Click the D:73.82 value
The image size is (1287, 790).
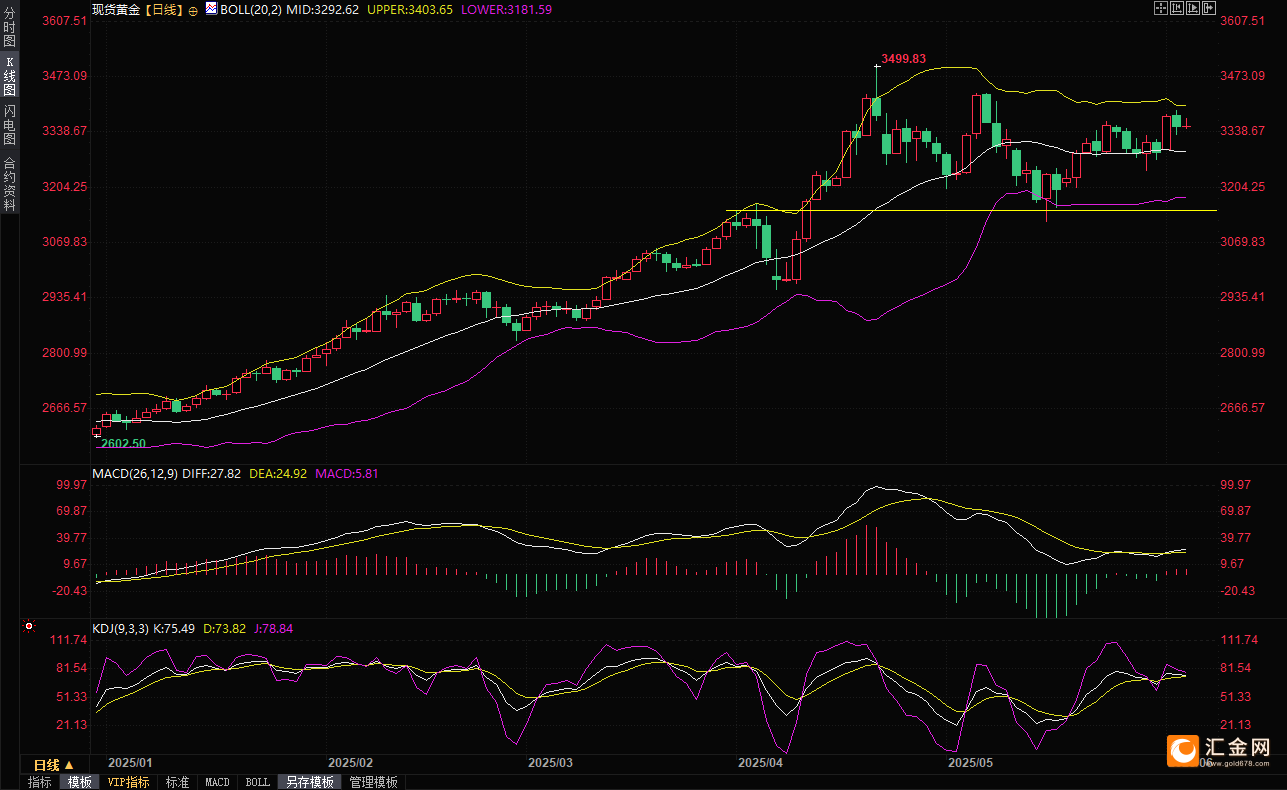pyautogui.click(x=224, y=629)
